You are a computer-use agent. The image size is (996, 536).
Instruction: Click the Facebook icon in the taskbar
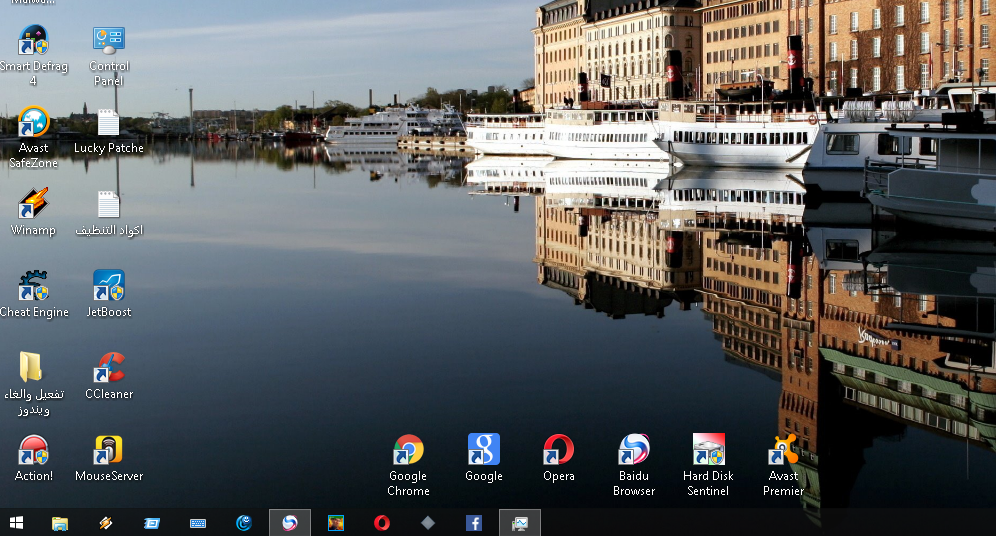click(x=474, y=523)
